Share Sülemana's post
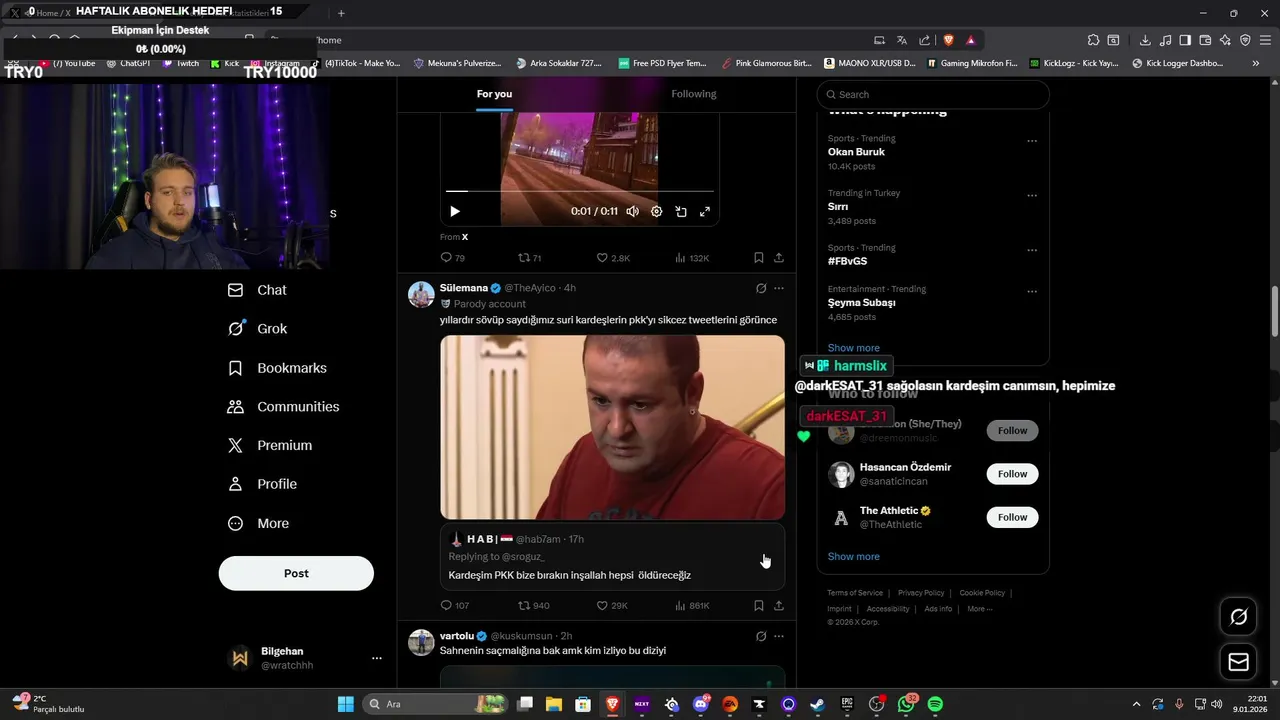 tap(779, 606)
